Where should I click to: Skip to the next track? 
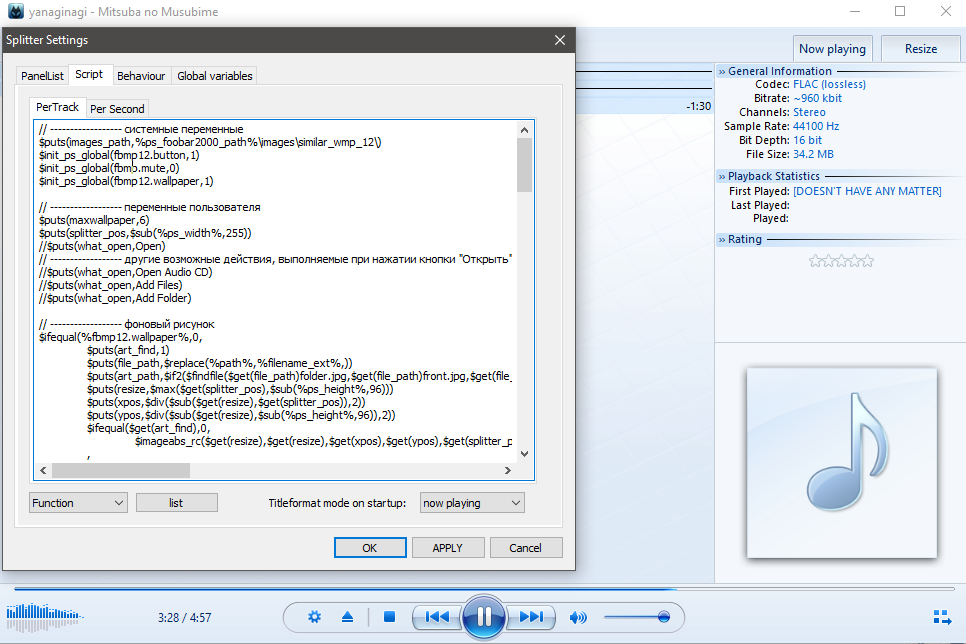click(x=532, y=617)
